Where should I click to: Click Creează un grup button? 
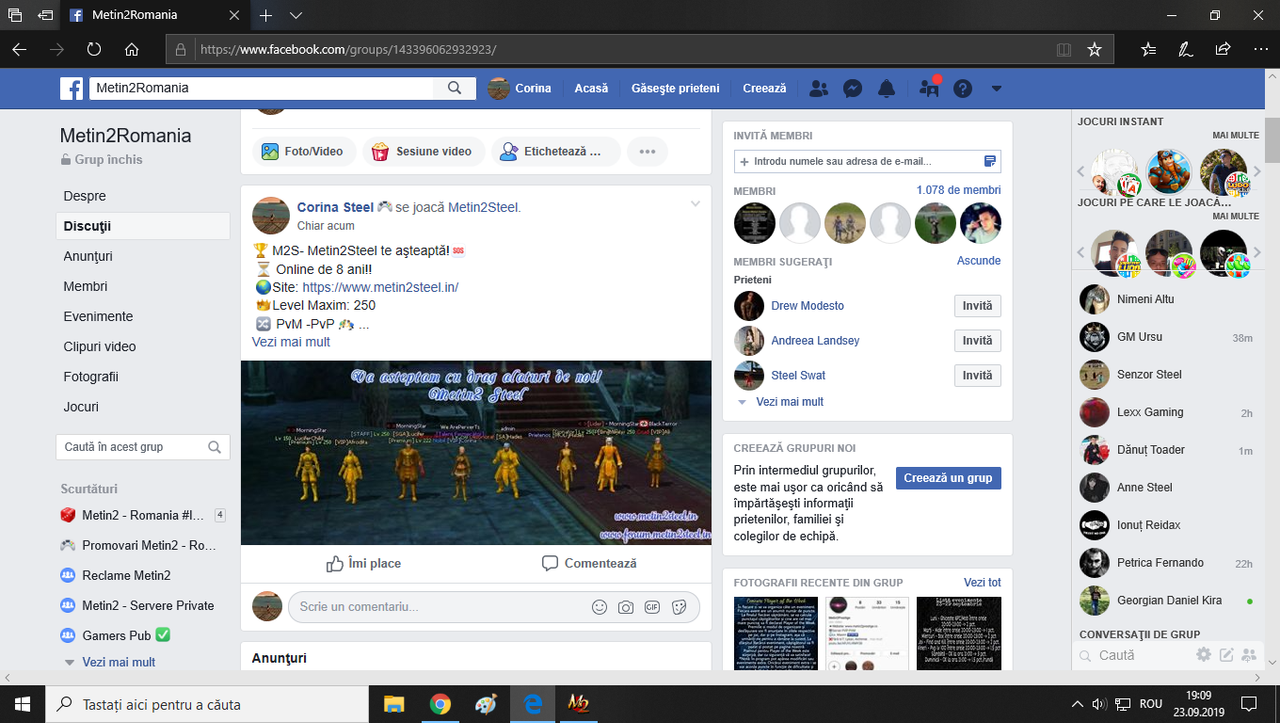pos(948,478)
